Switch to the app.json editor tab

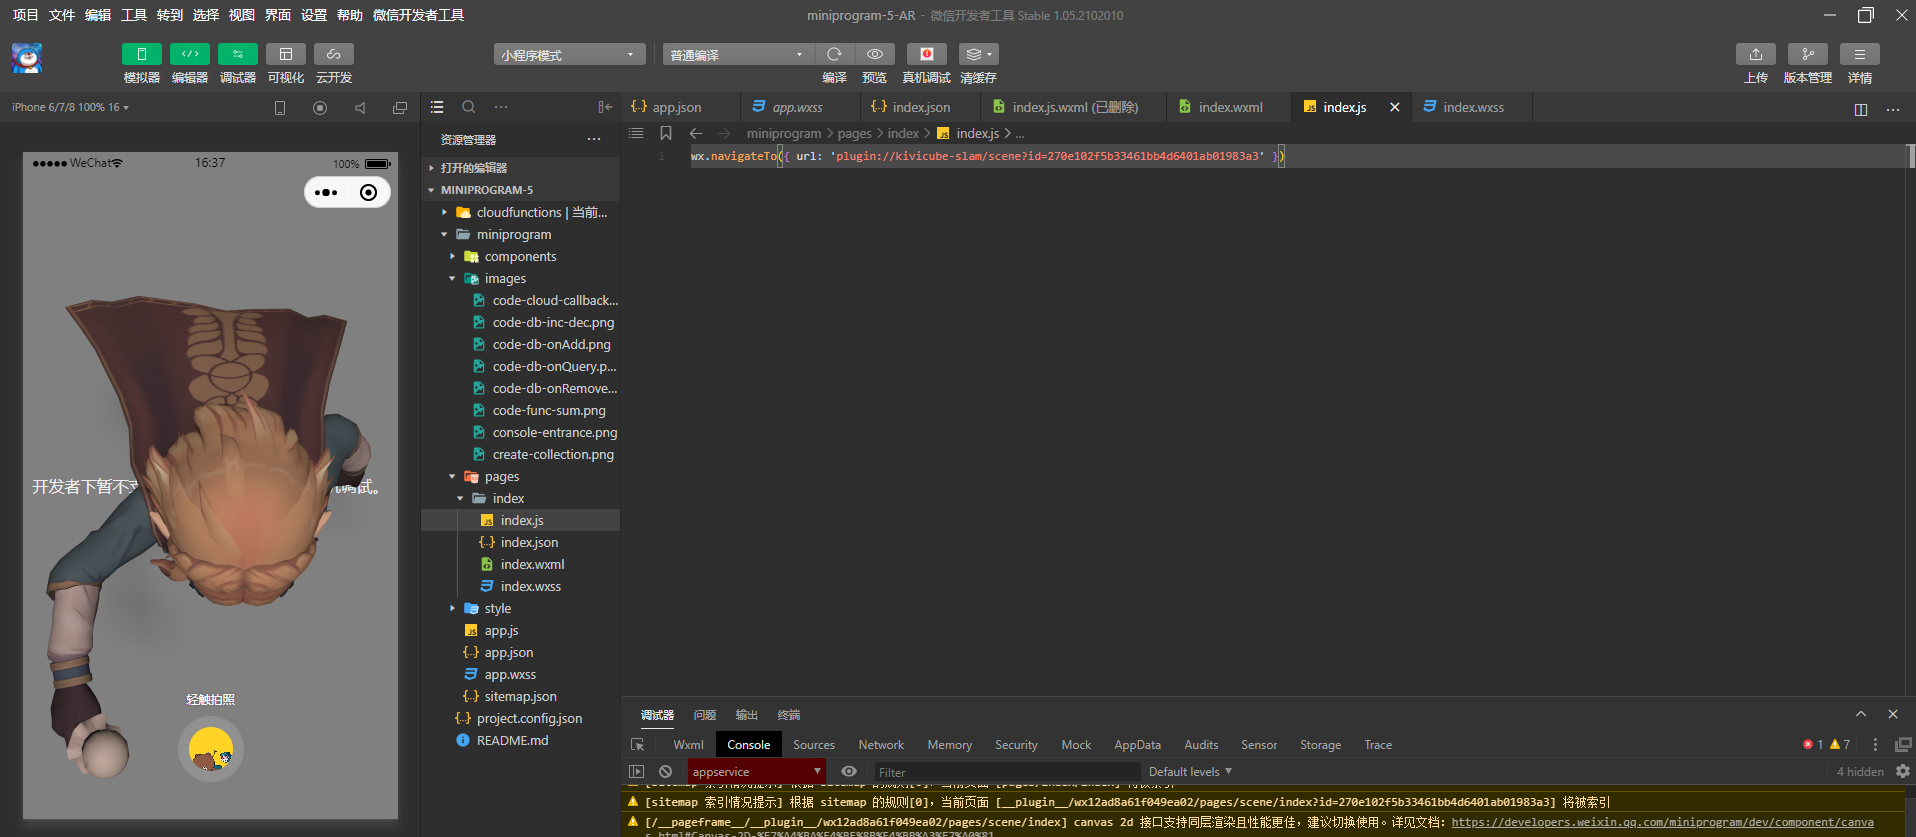(680, 107)
